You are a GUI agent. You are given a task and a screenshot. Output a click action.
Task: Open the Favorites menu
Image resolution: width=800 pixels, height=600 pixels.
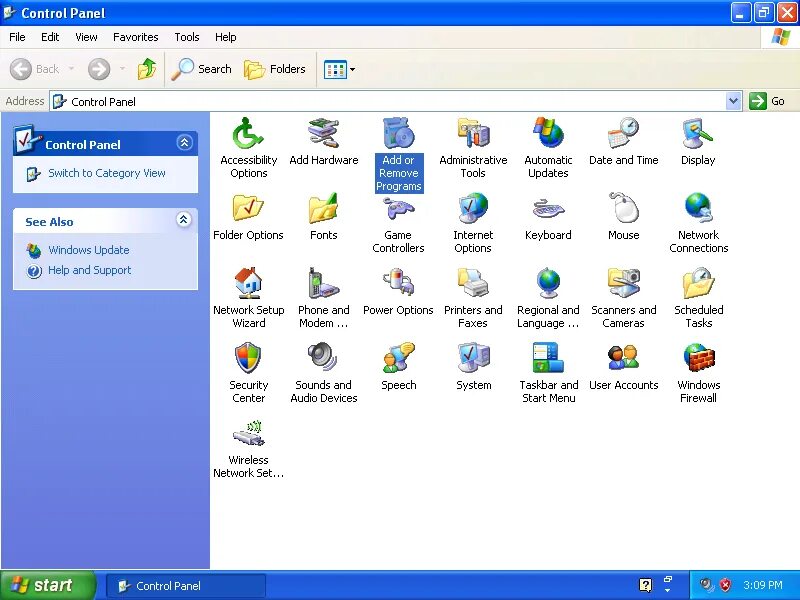(x=136, y=37)
